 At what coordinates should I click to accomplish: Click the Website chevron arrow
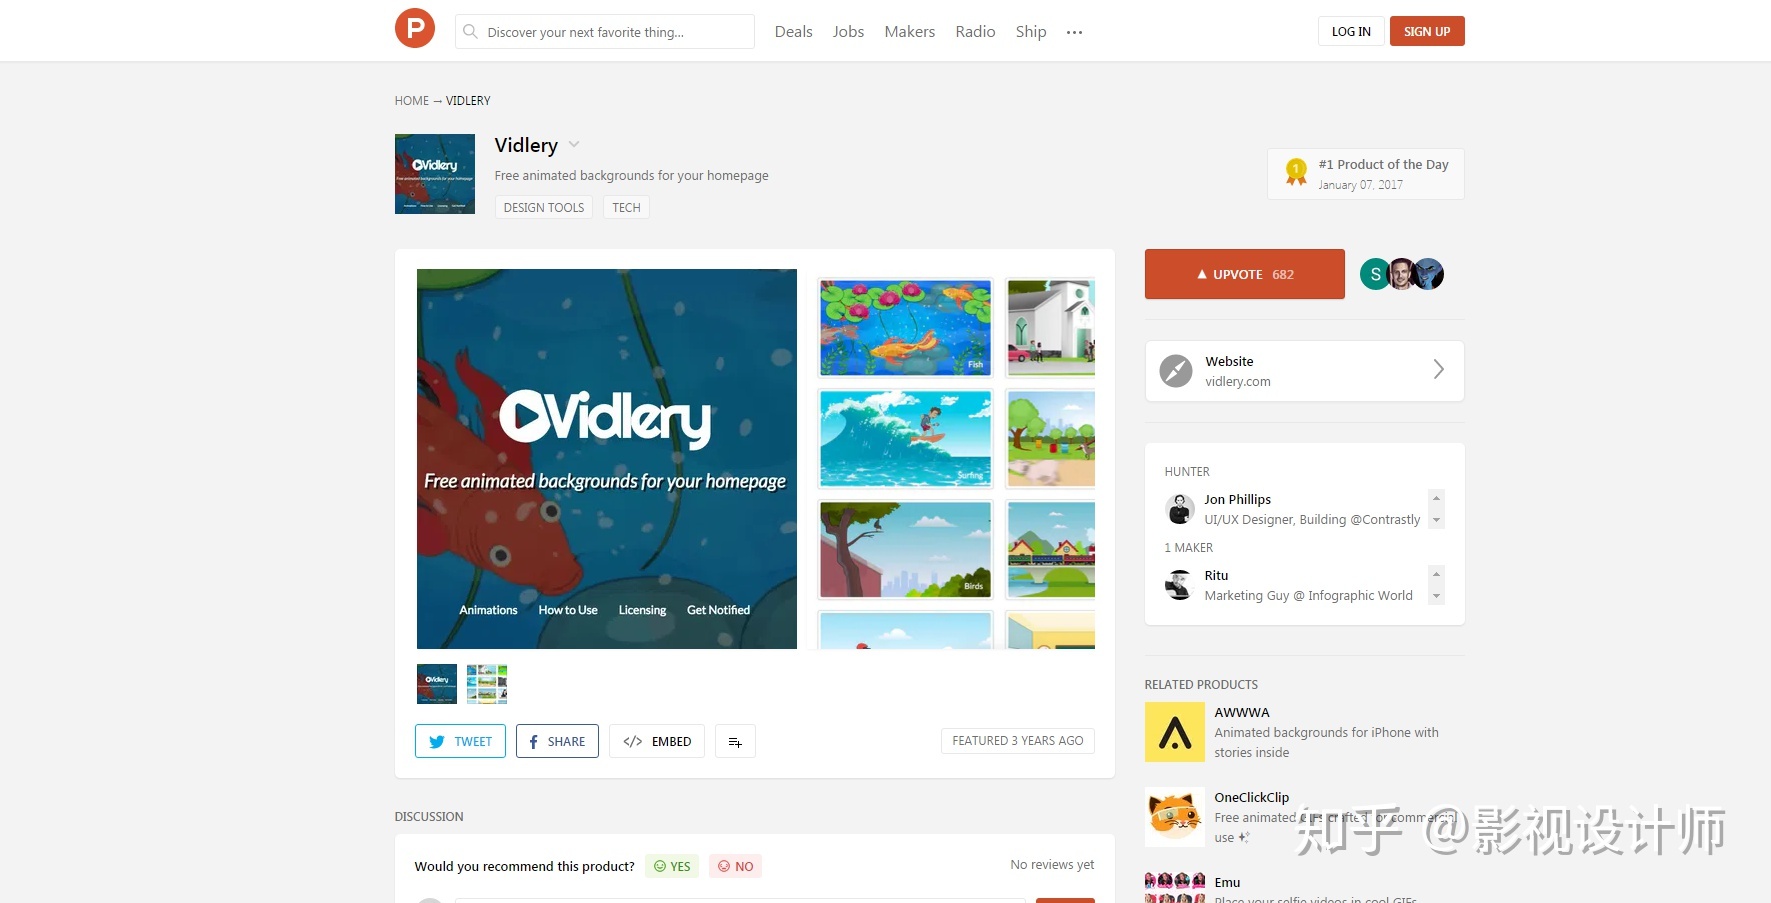tap(1438, 369)
